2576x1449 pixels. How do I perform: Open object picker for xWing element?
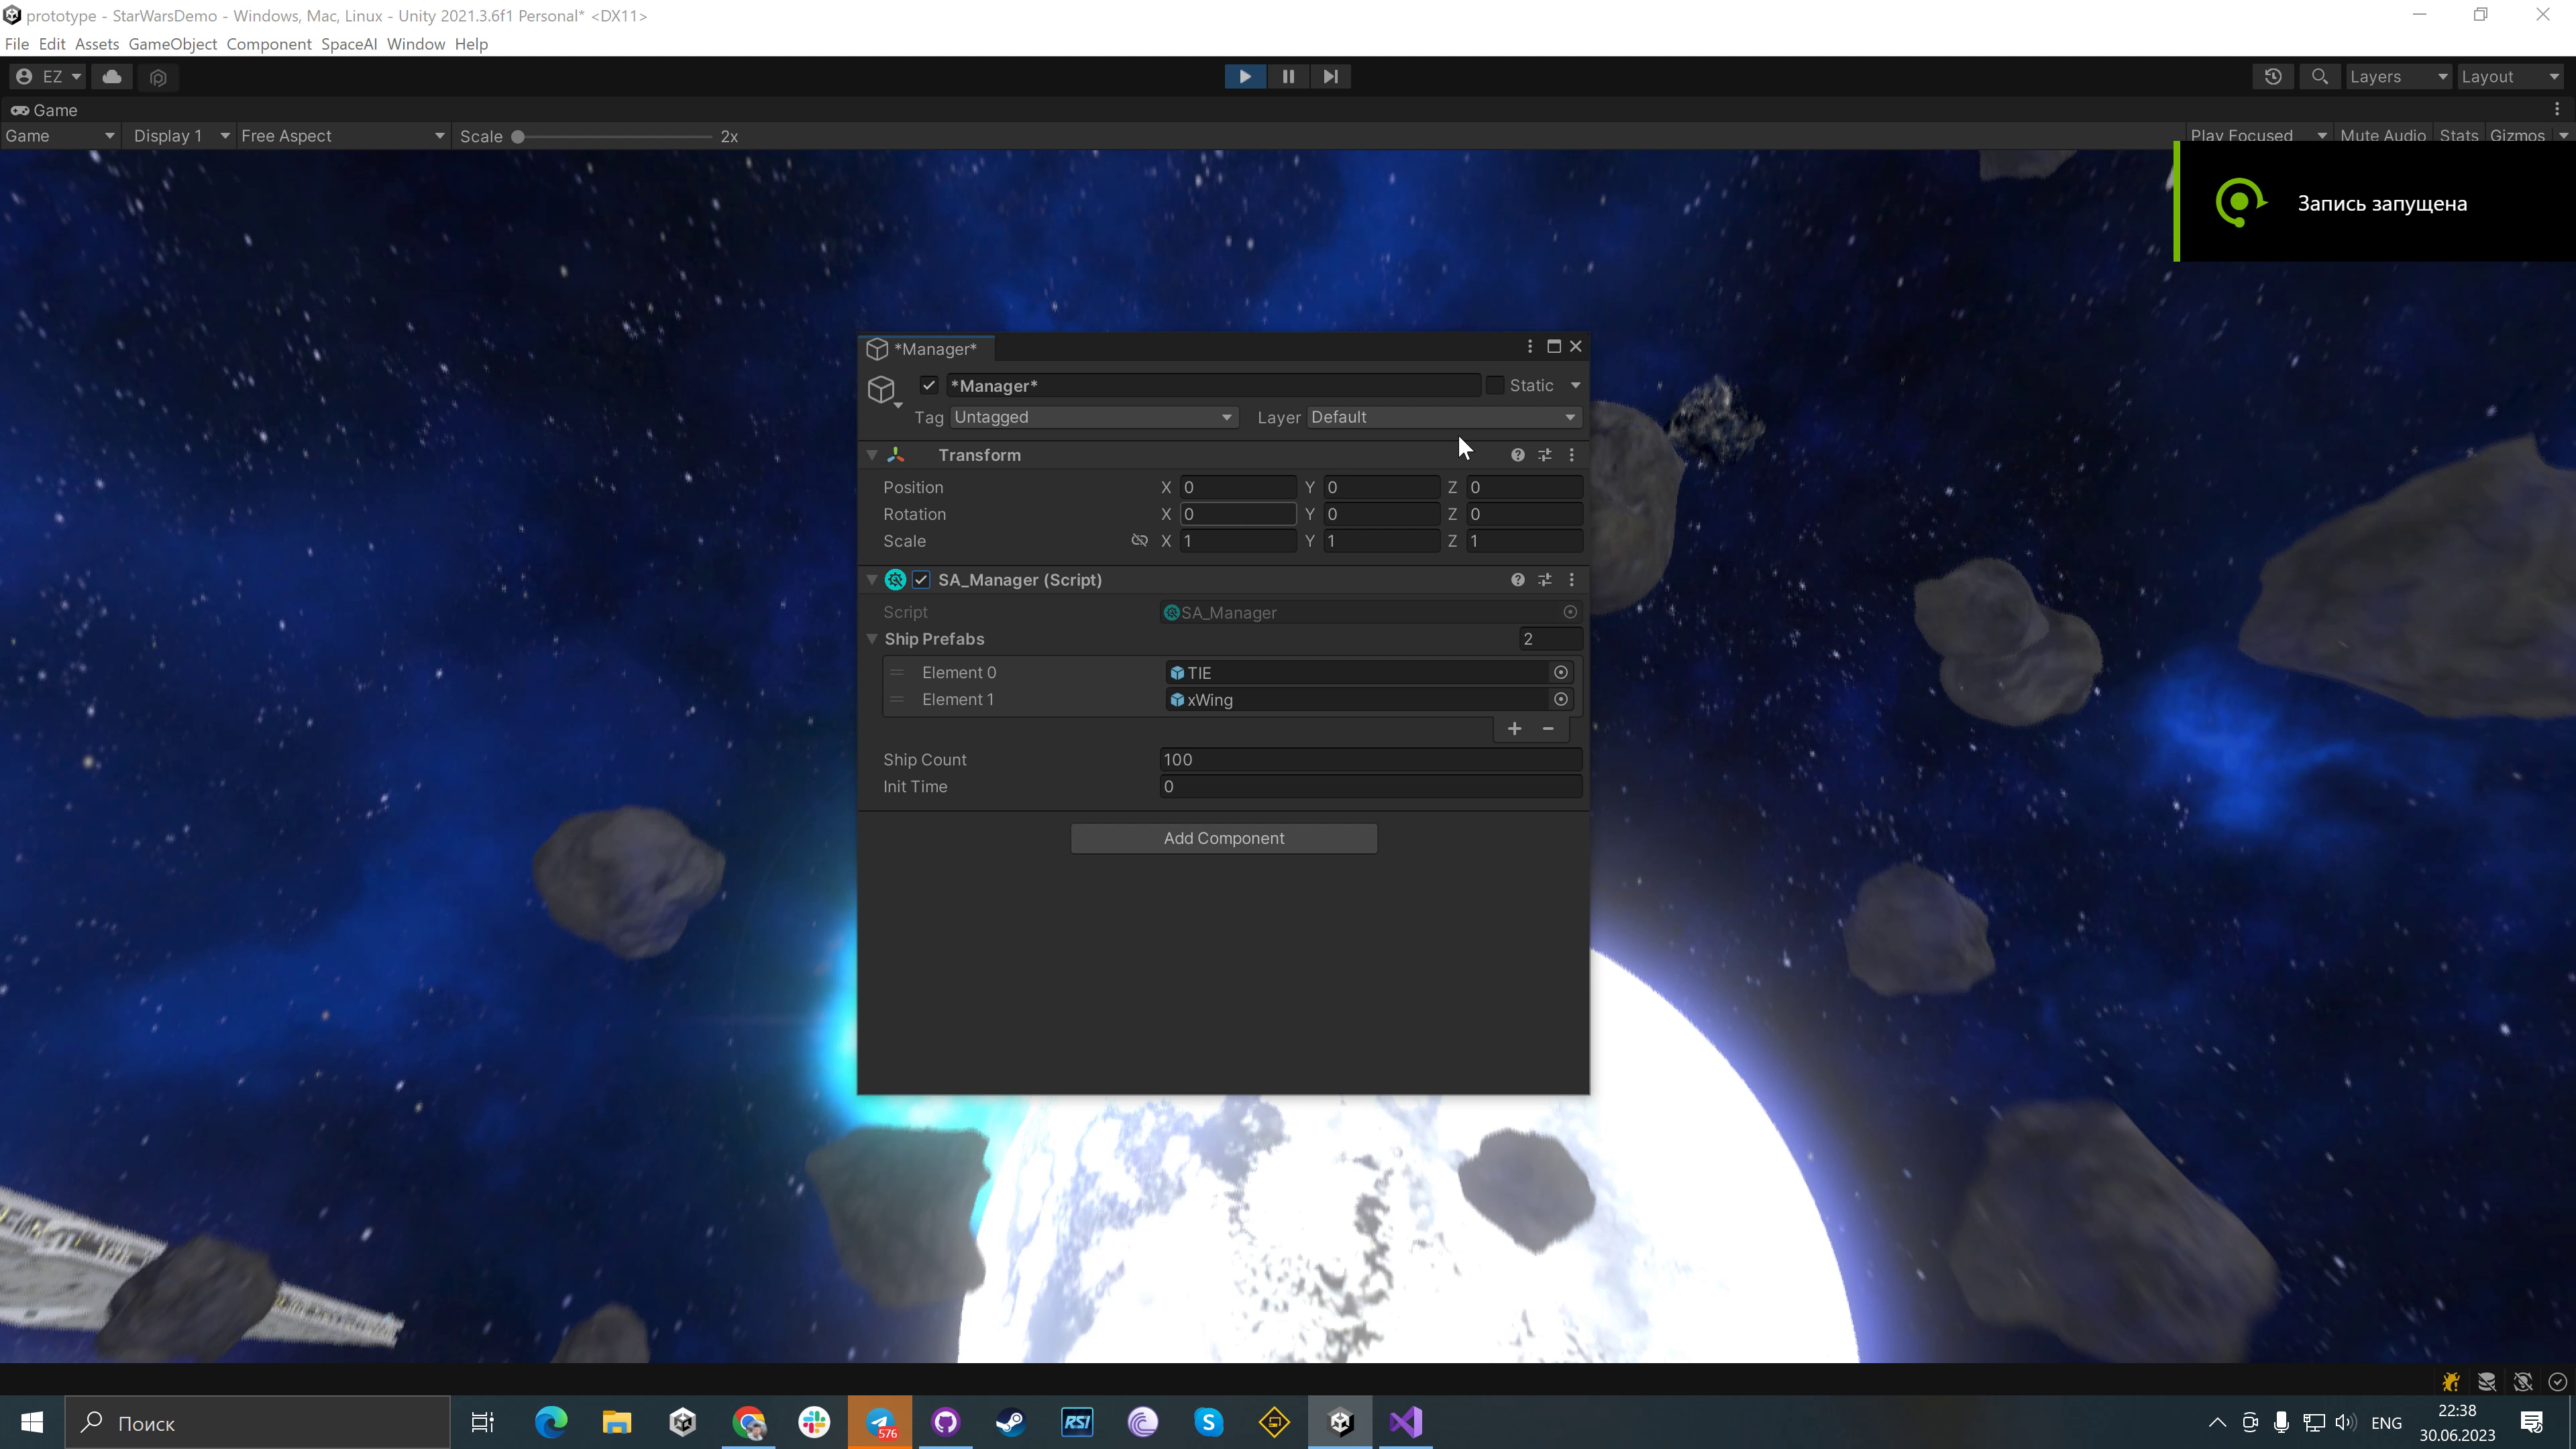[x=1561, y=699]
